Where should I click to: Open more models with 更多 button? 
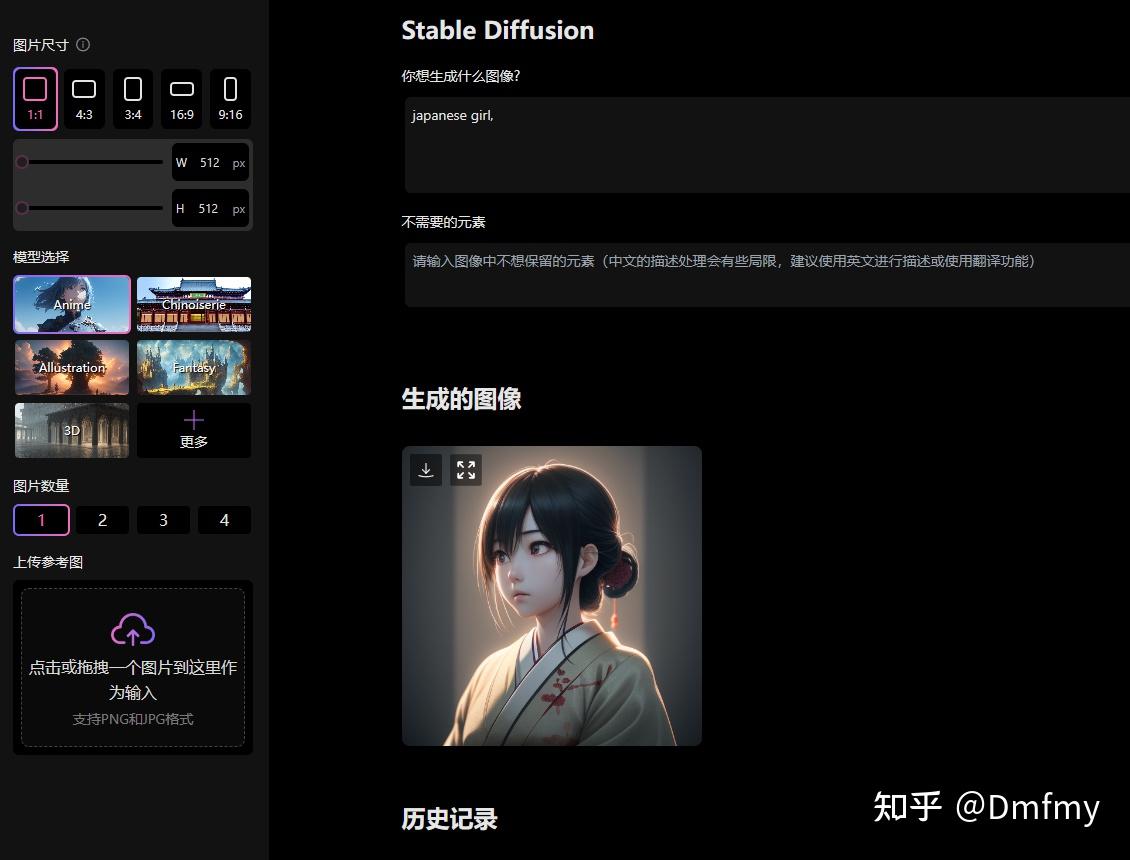pyautogui.click(x=194, y=430)
